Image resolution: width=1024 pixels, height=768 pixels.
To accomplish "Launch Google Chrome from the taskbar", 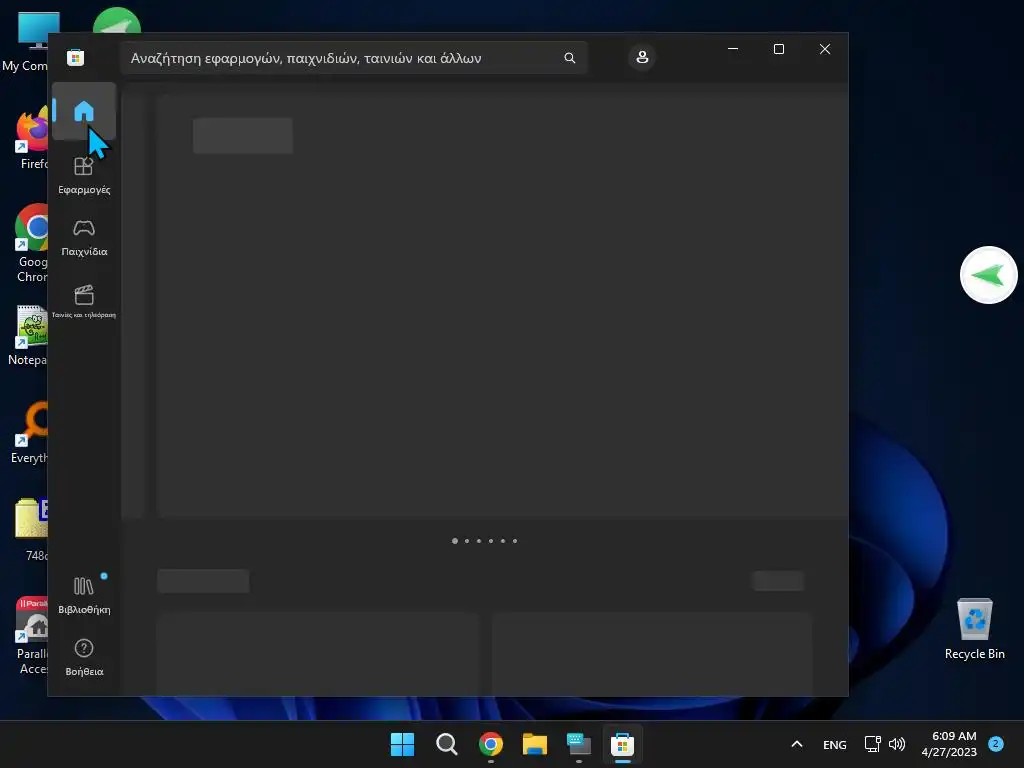I will coord(490,744).
